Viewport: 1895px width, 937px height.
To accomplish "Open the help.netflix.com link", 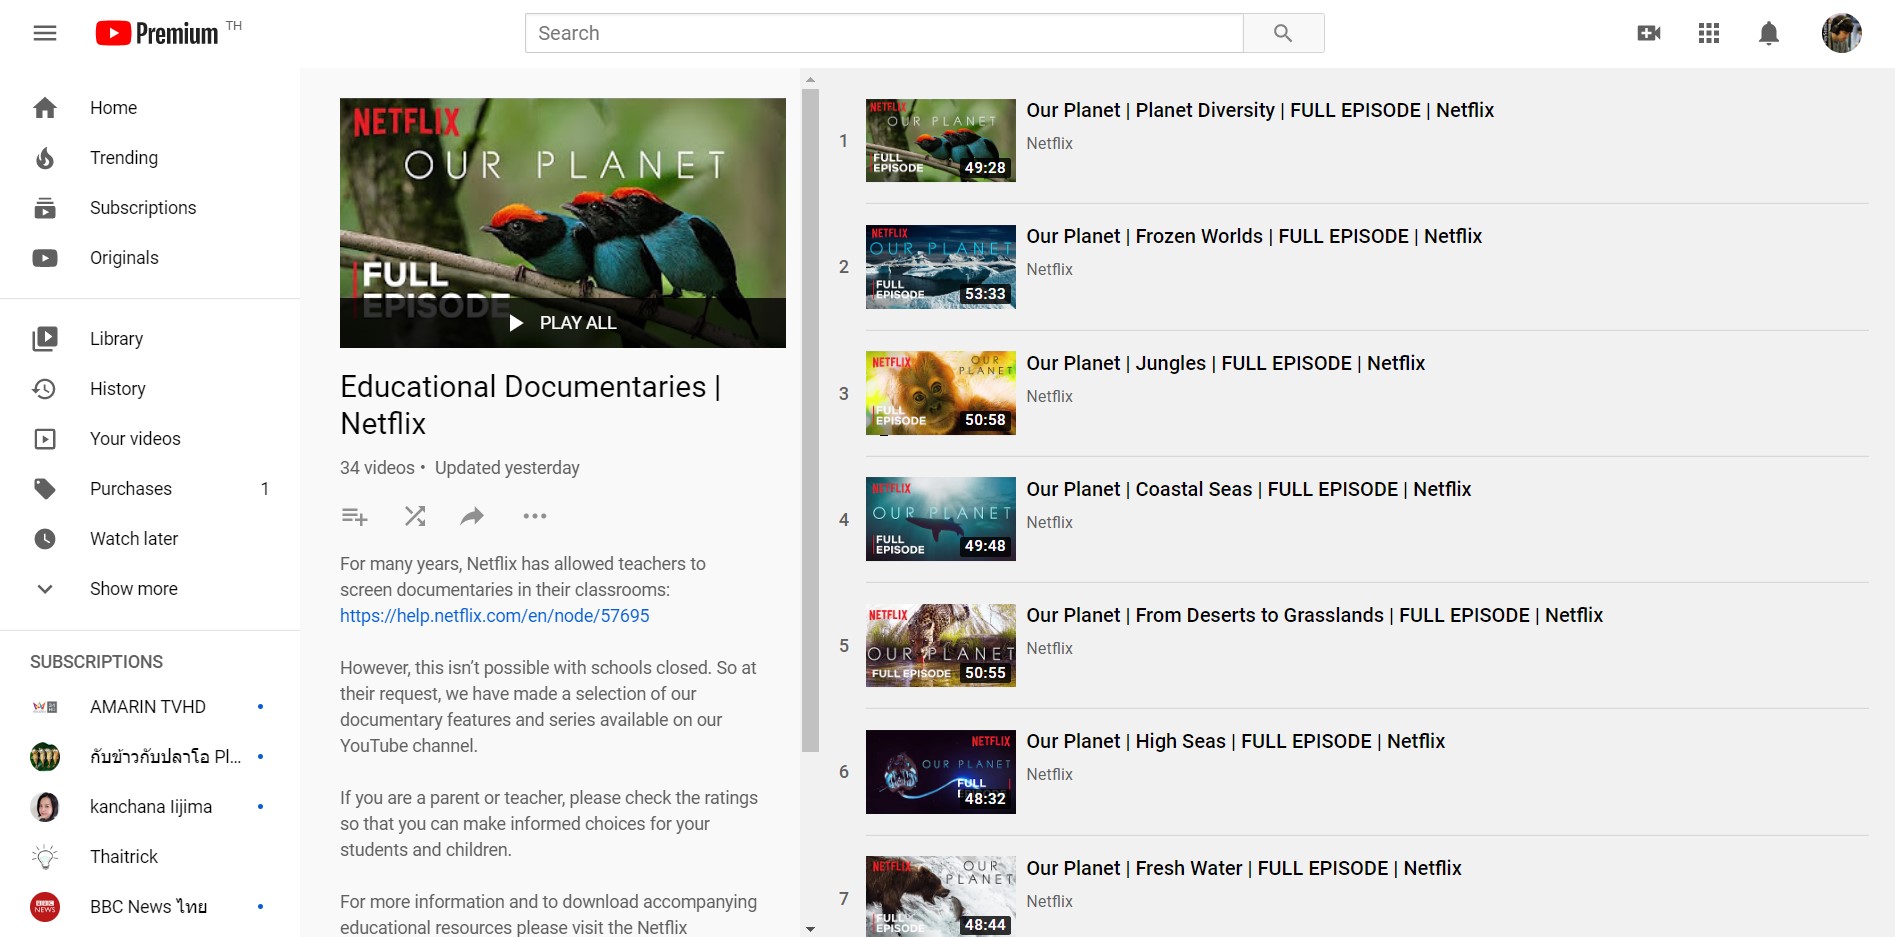I will (494, 616).
